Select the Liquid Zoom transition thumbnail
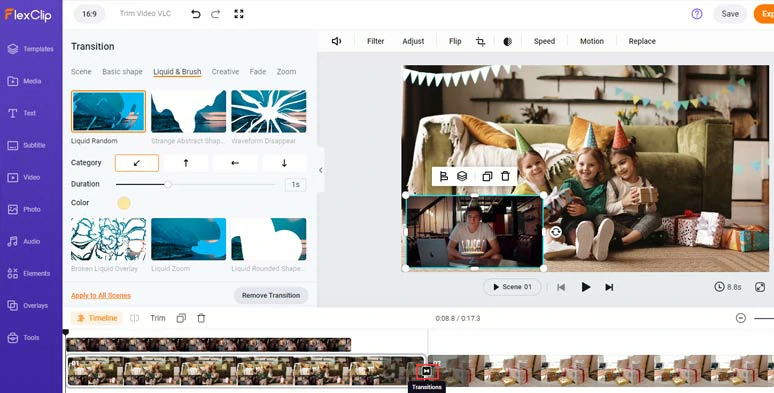Viewport: 774px width, 393px height. (x=189, y=239)
